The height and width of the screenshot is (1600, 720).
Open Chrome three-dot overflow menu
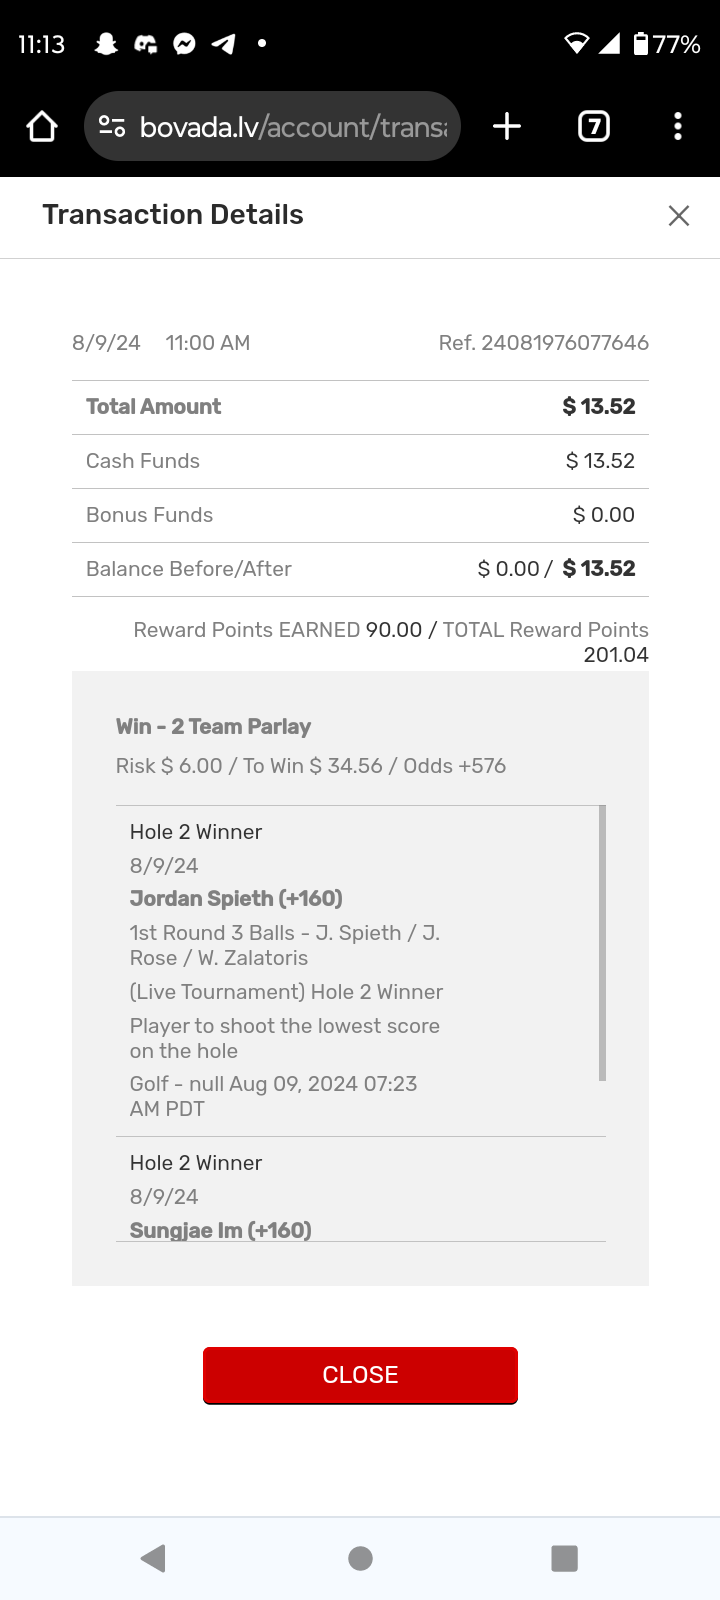pyautogui.click(x=678, y=127)
